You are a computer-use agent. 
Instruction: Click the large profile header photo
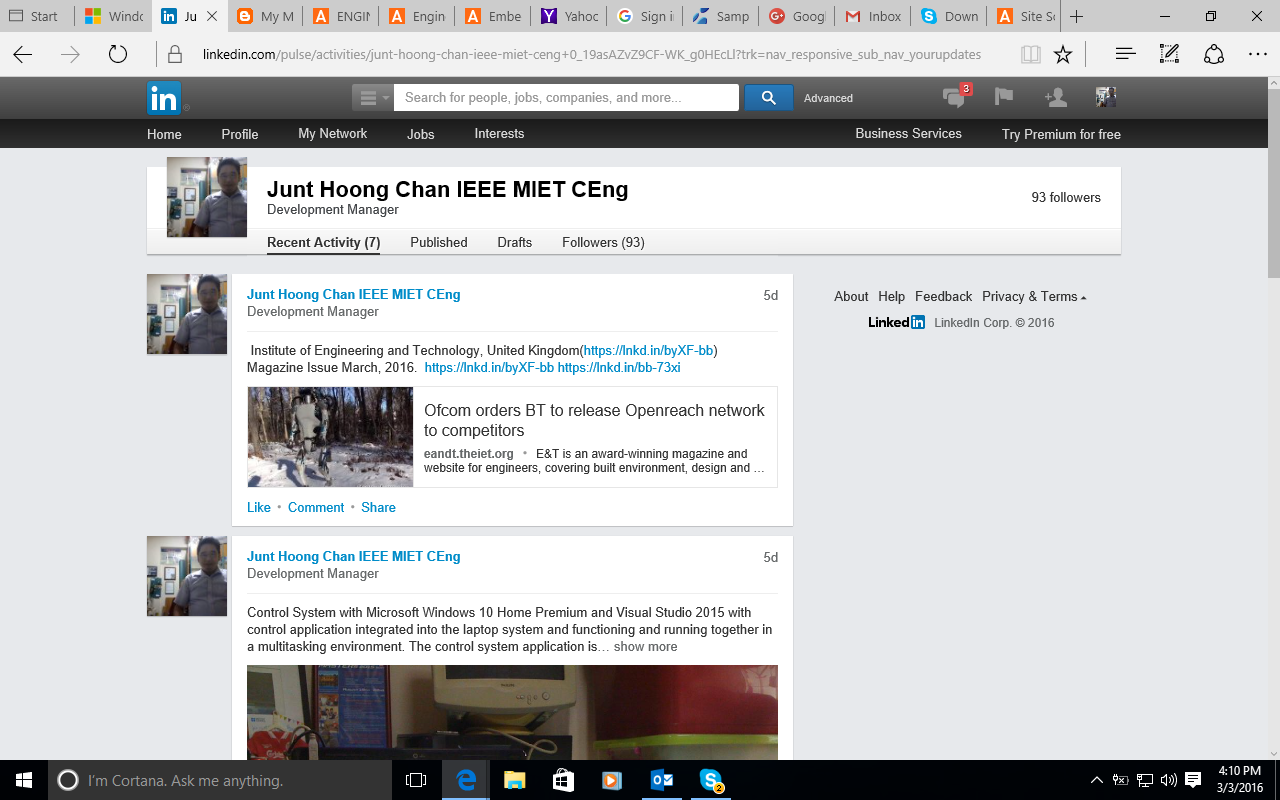coord(207,197)
